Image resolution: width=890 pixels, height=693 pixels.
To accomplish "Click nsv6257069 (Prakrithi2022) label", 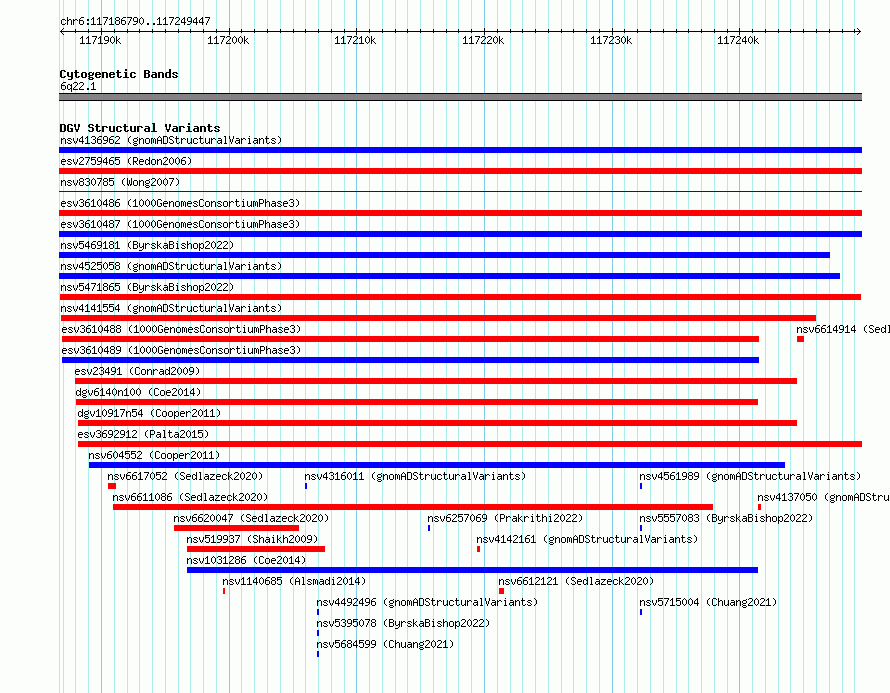I will [505, 518].
